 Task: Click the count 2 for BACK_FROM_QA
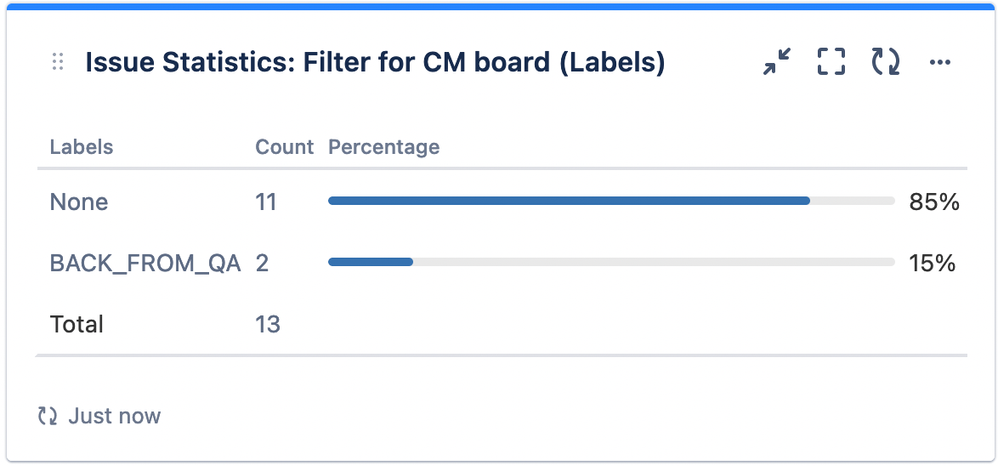tap(262, 263)
